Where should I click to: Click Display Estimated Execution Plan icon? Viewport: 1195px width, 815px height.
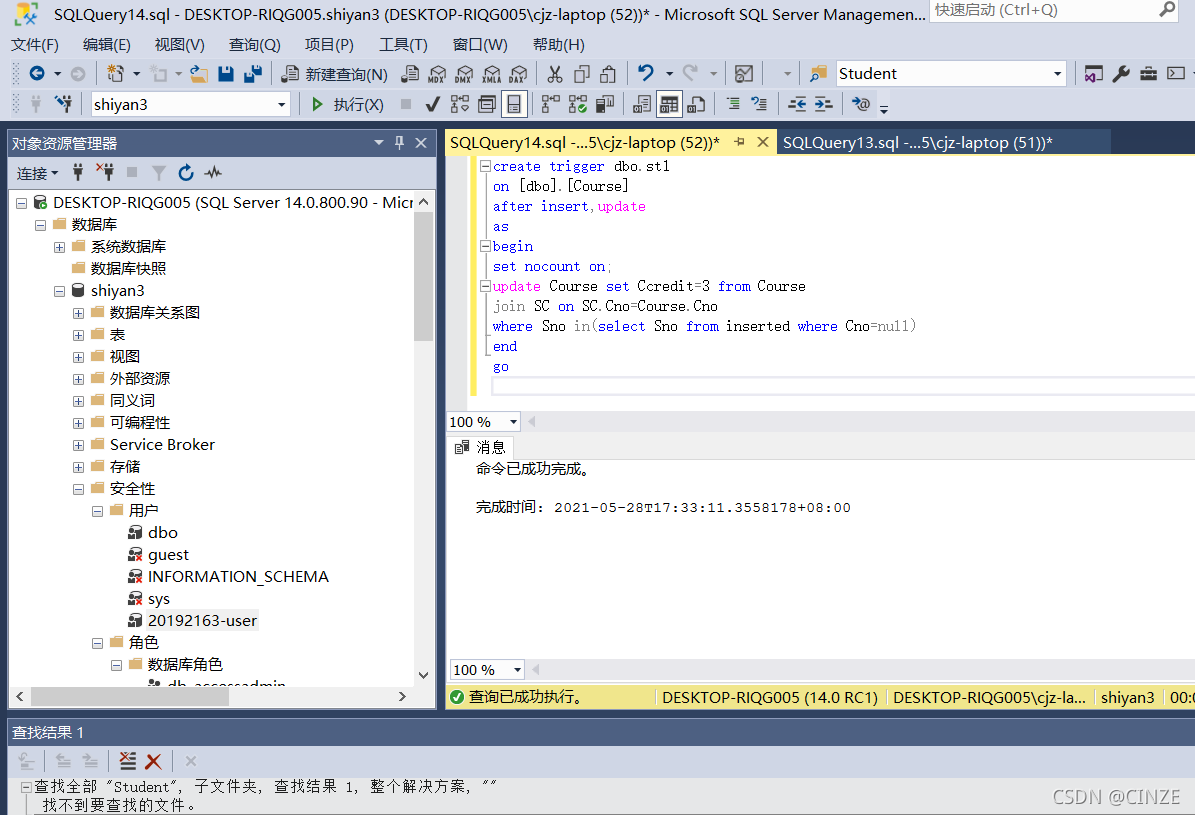(460, 104)
